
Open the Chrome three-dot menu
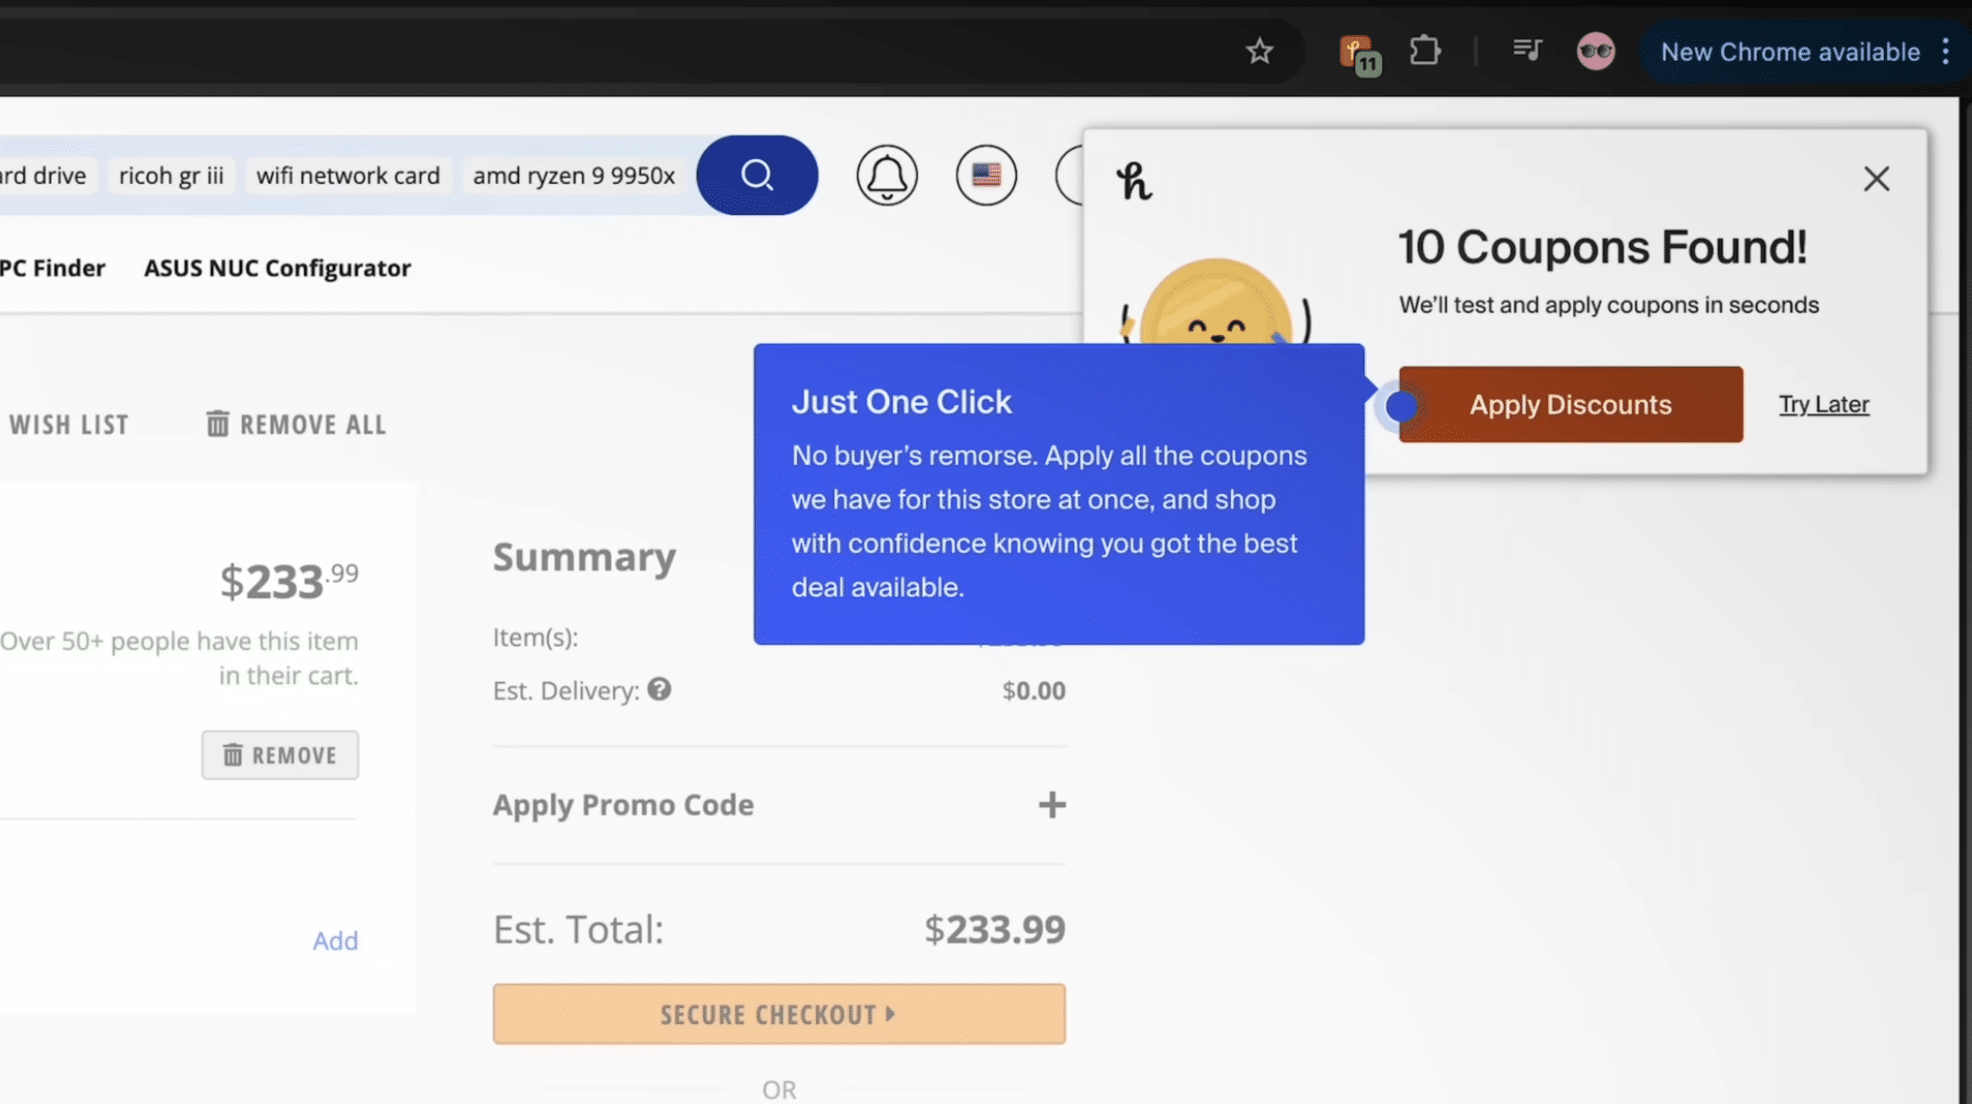pos(1945,51)
